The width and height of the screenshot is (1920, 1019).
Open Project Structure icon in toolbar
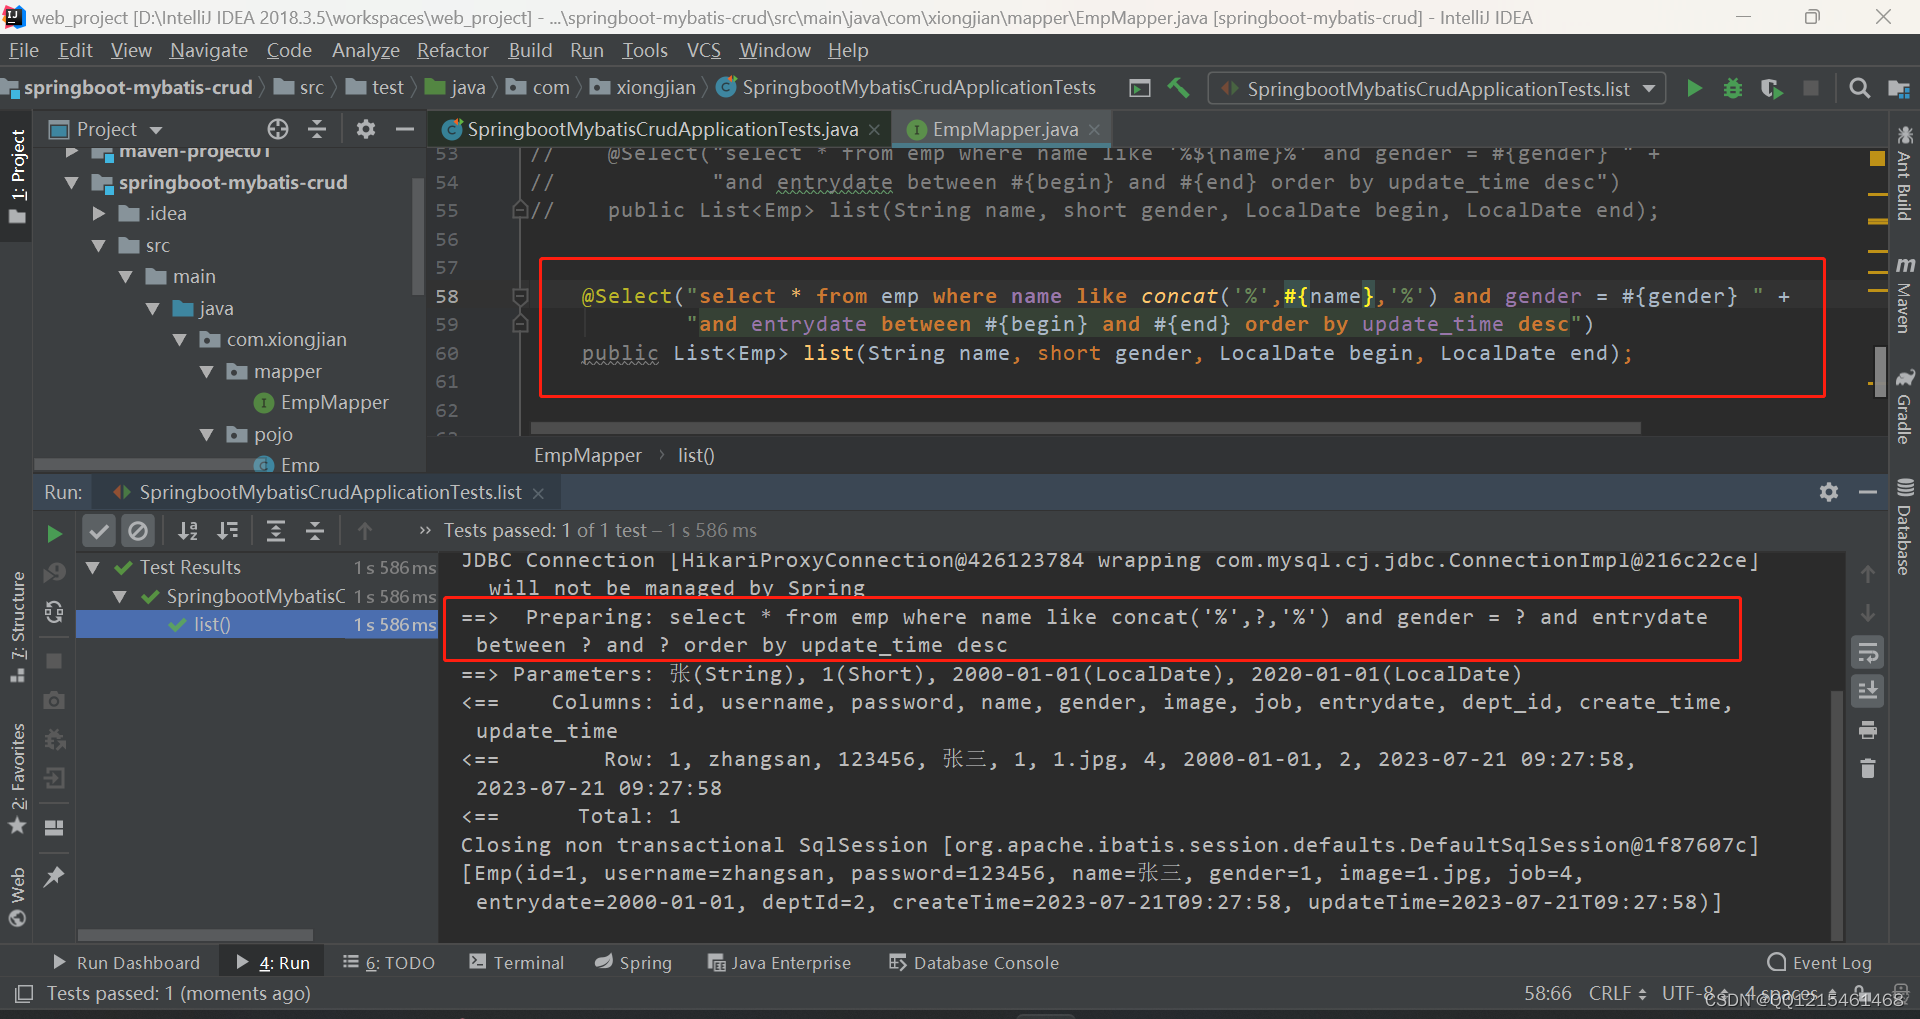1899,89
